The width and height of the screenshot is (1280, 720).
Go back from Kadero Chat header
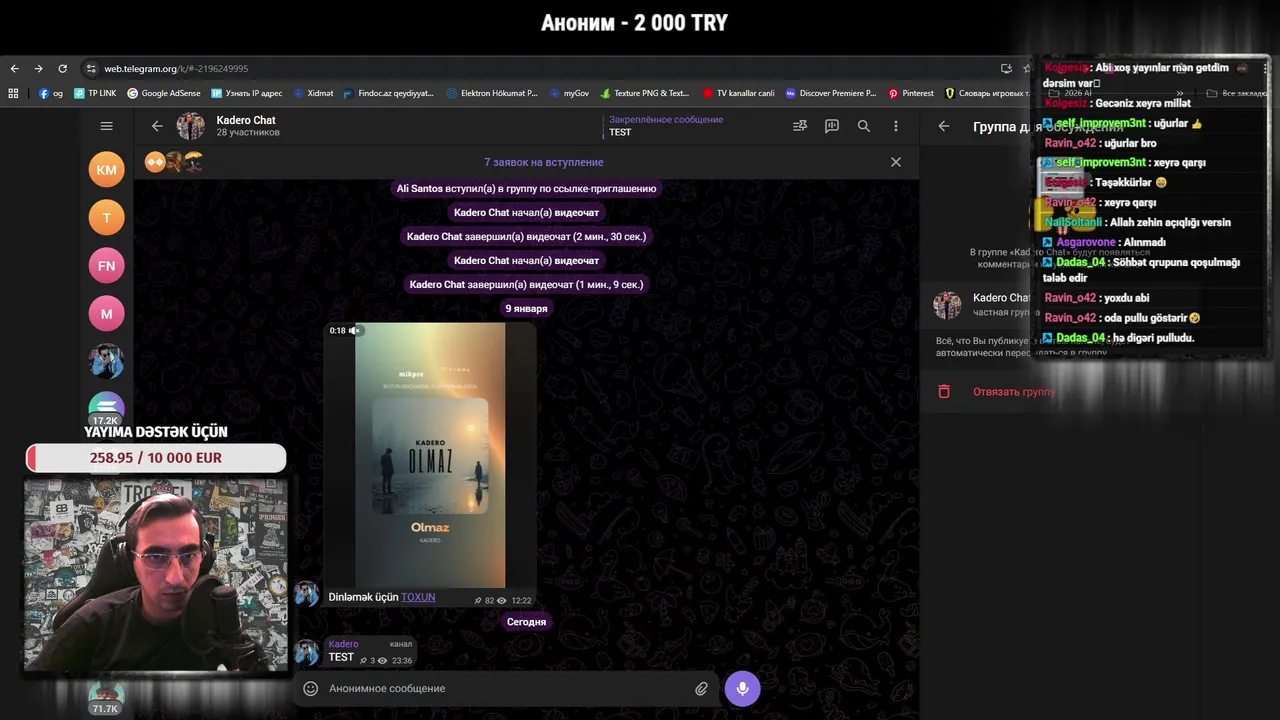click(157, 126)
